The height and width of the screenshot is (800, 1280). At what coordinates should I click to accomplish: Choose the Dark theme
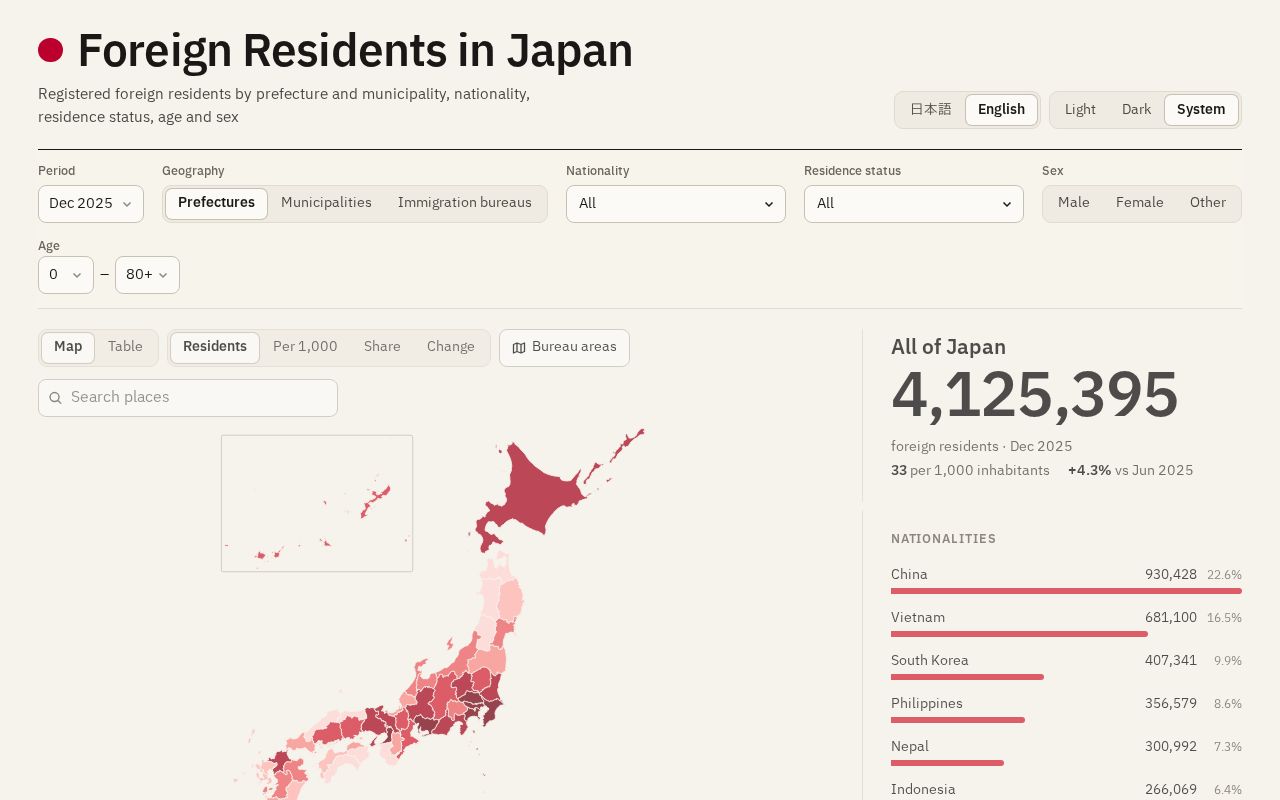(1136, 110)
